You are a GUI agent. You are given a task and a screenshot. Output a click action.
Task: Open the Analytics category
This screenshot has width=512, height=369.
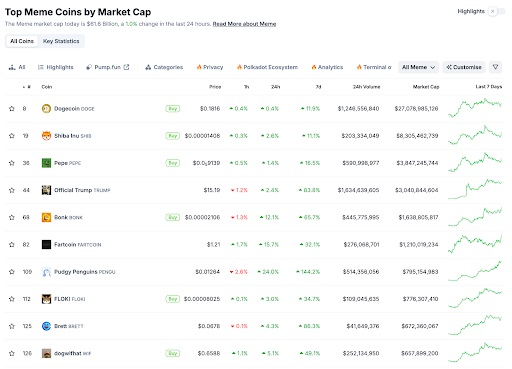point(327,67)
